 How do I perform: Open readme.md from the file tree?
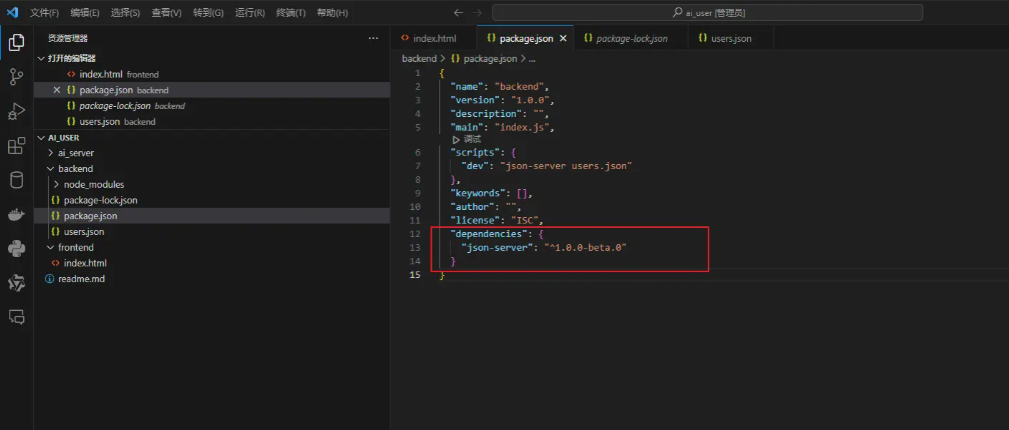click(x=81, y=279)
